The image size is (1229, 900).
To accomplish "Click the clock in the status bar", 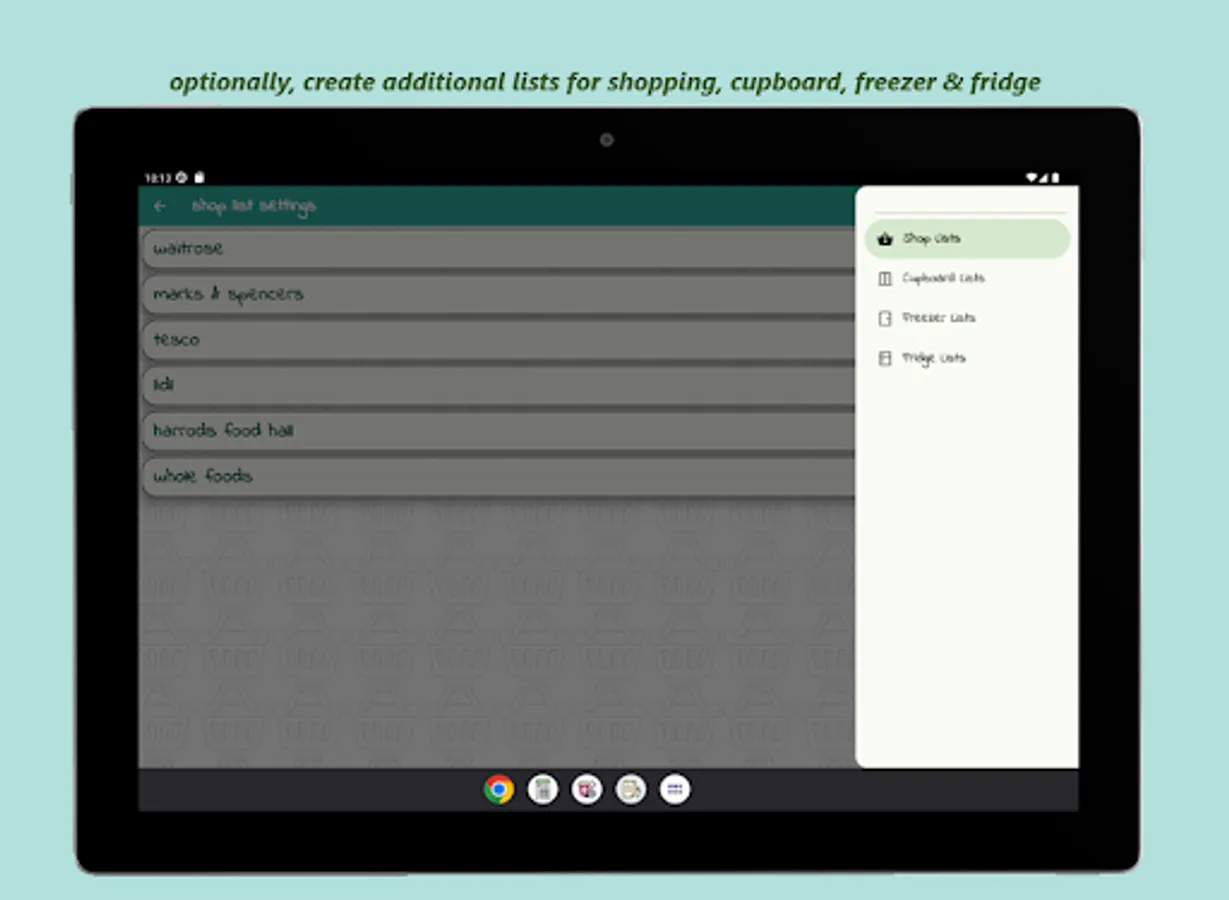I will [x=158, y=178].
